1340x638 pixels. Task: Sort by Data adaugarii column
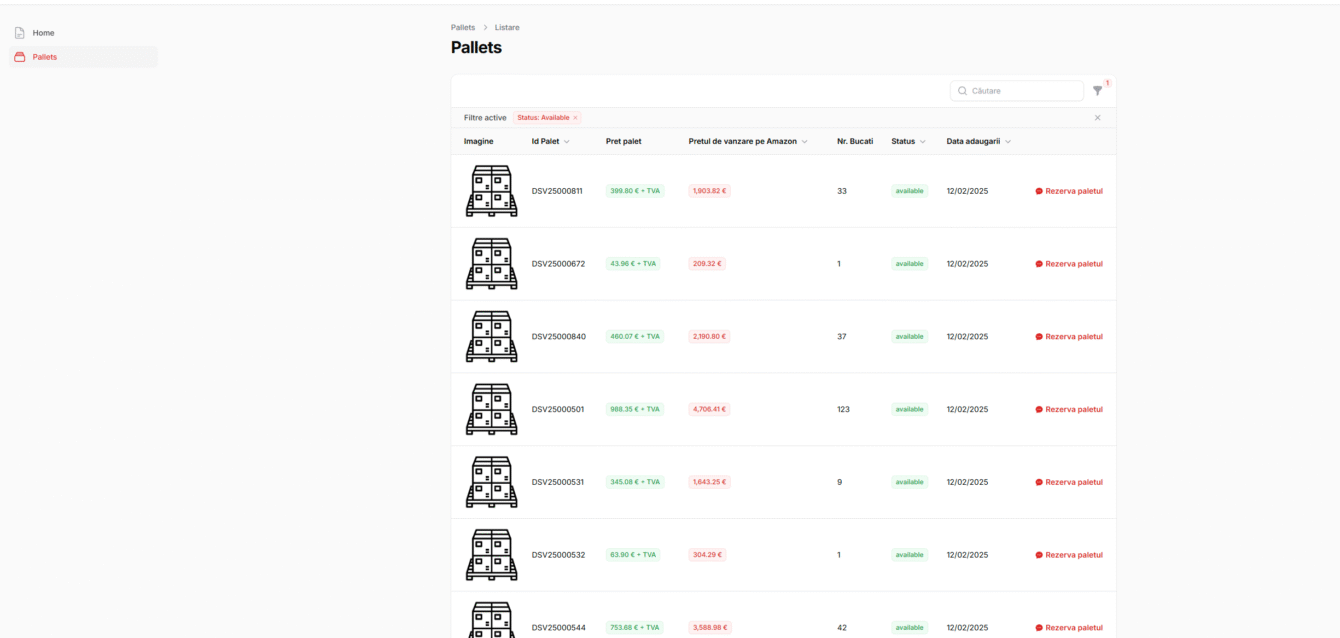point(978,141)
